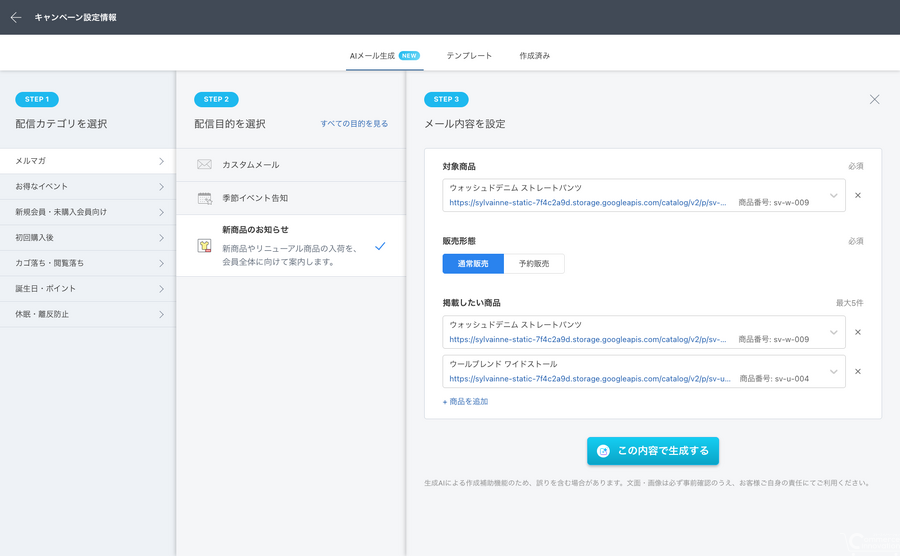
Task: Remove the 対象商品 item via its X
Action: click(858, 195)
